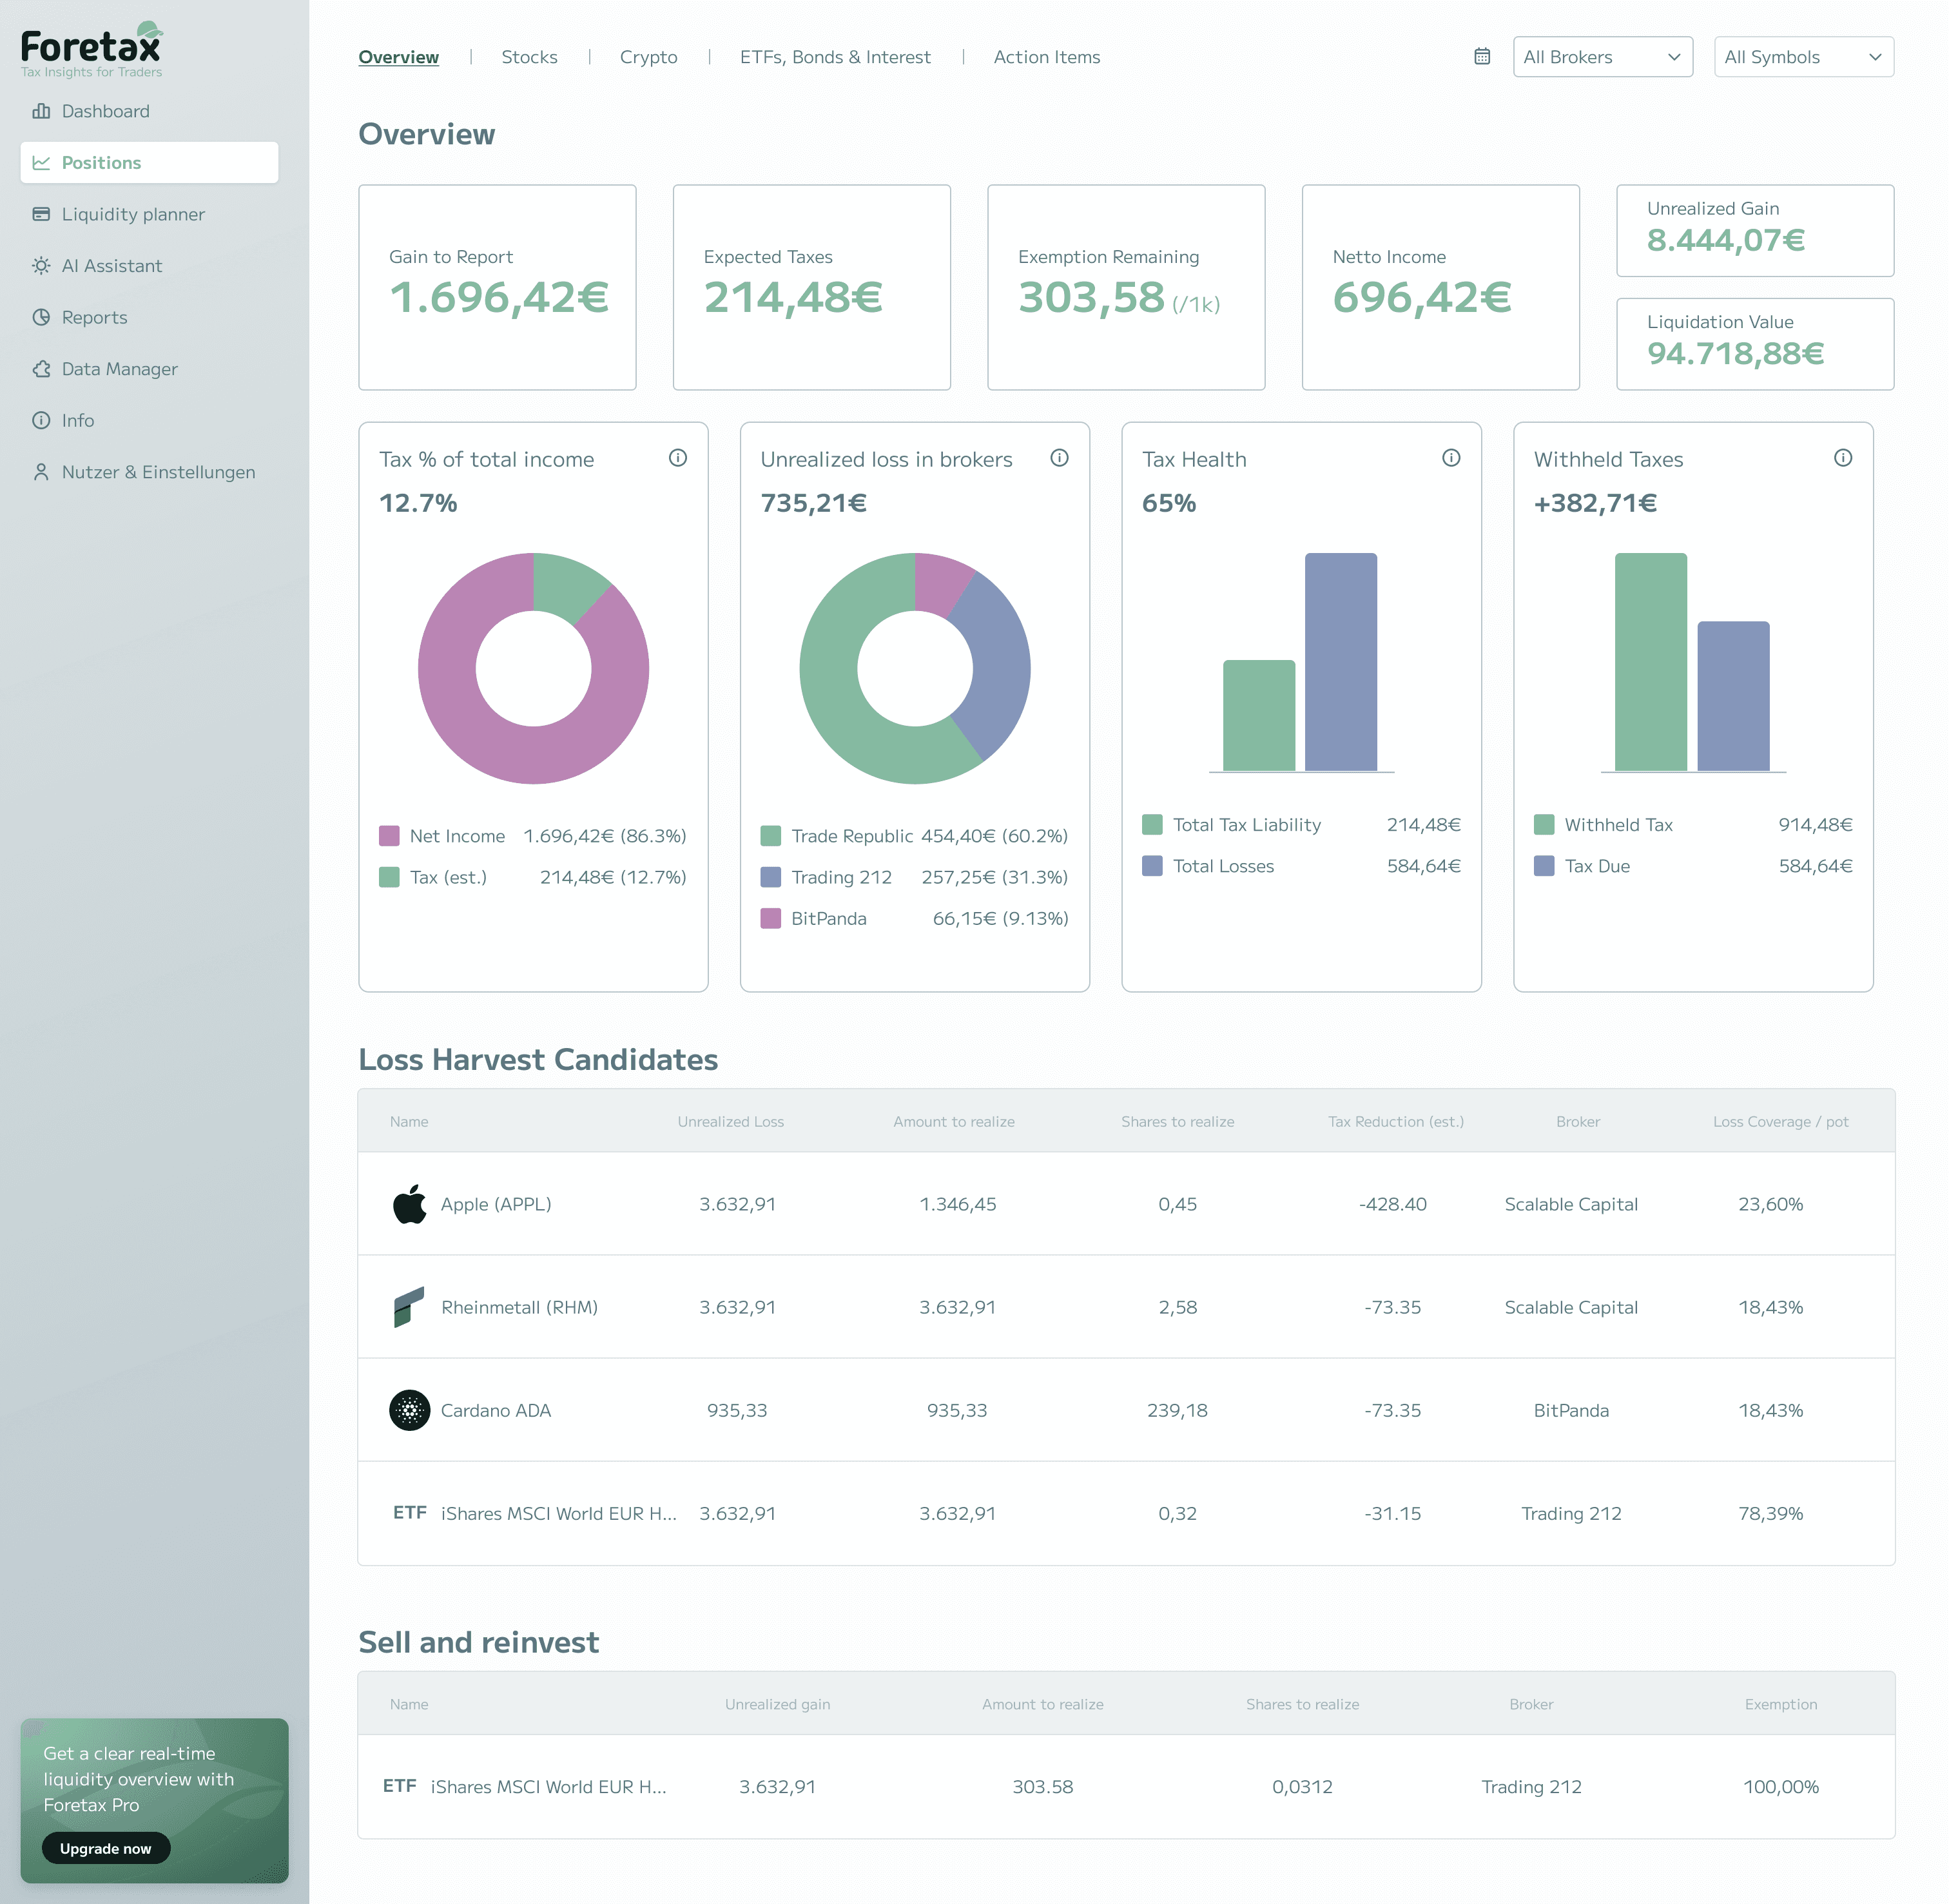Go to Liquidity planner page
Viewport: 1949px width, 1904px height.
[132, 214]
